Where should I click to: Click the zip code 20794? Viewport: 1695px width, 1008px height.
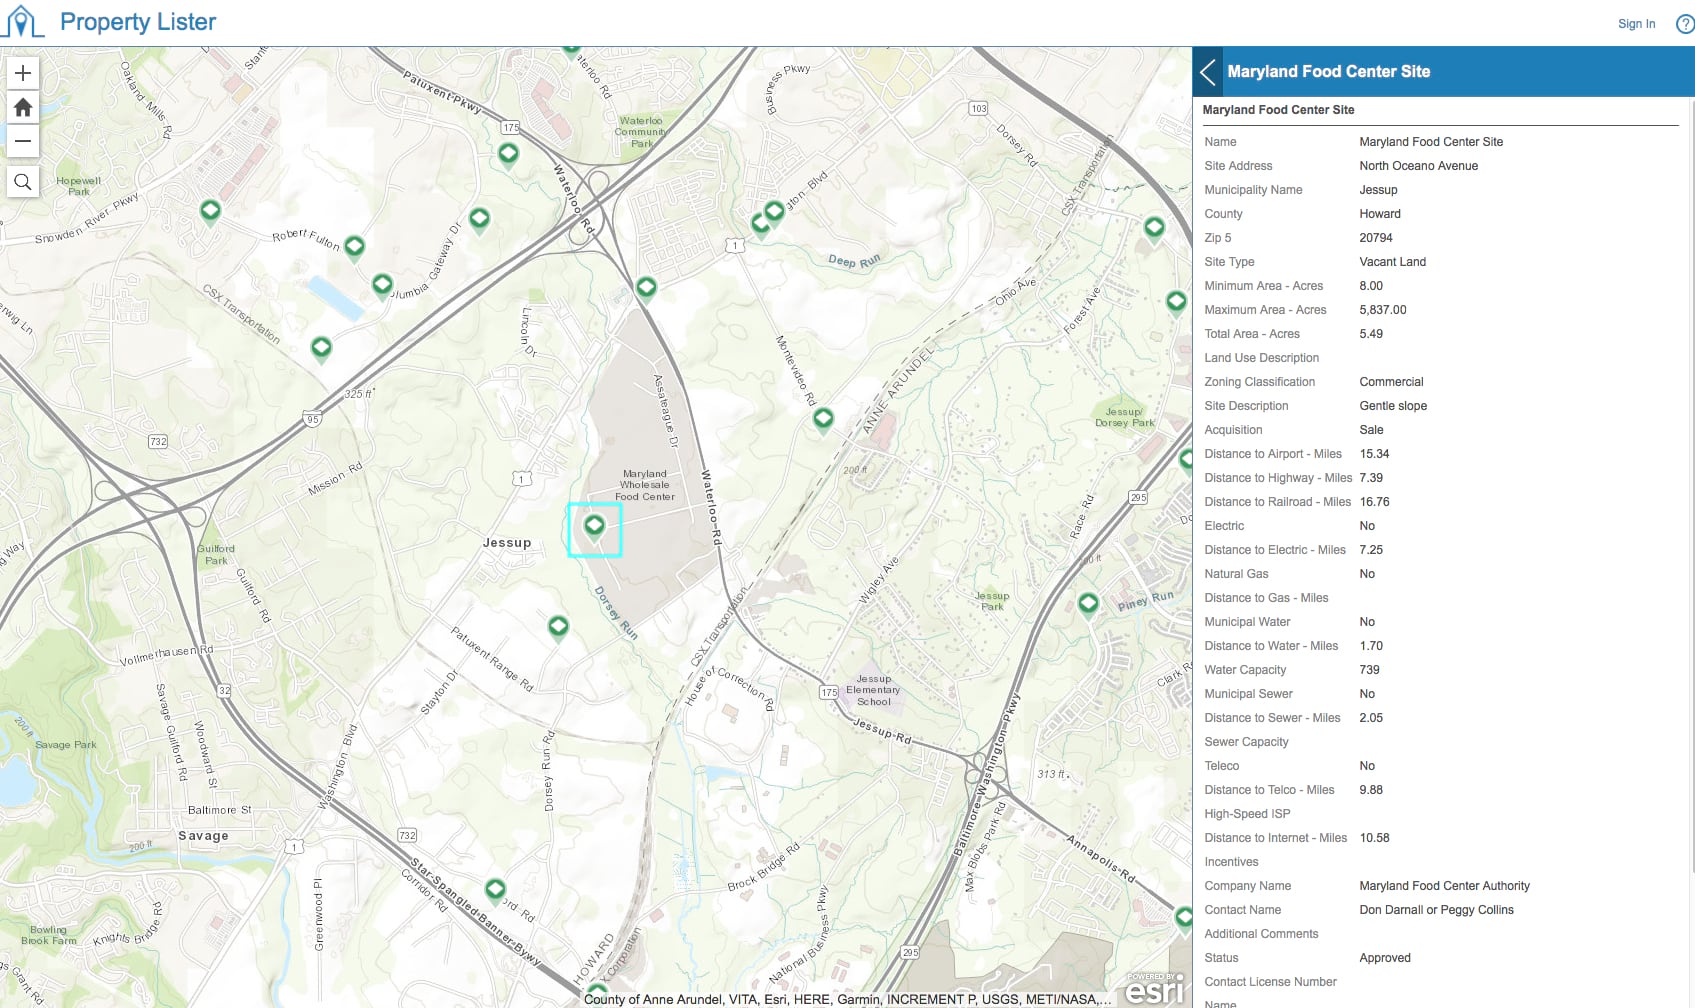1376,238
